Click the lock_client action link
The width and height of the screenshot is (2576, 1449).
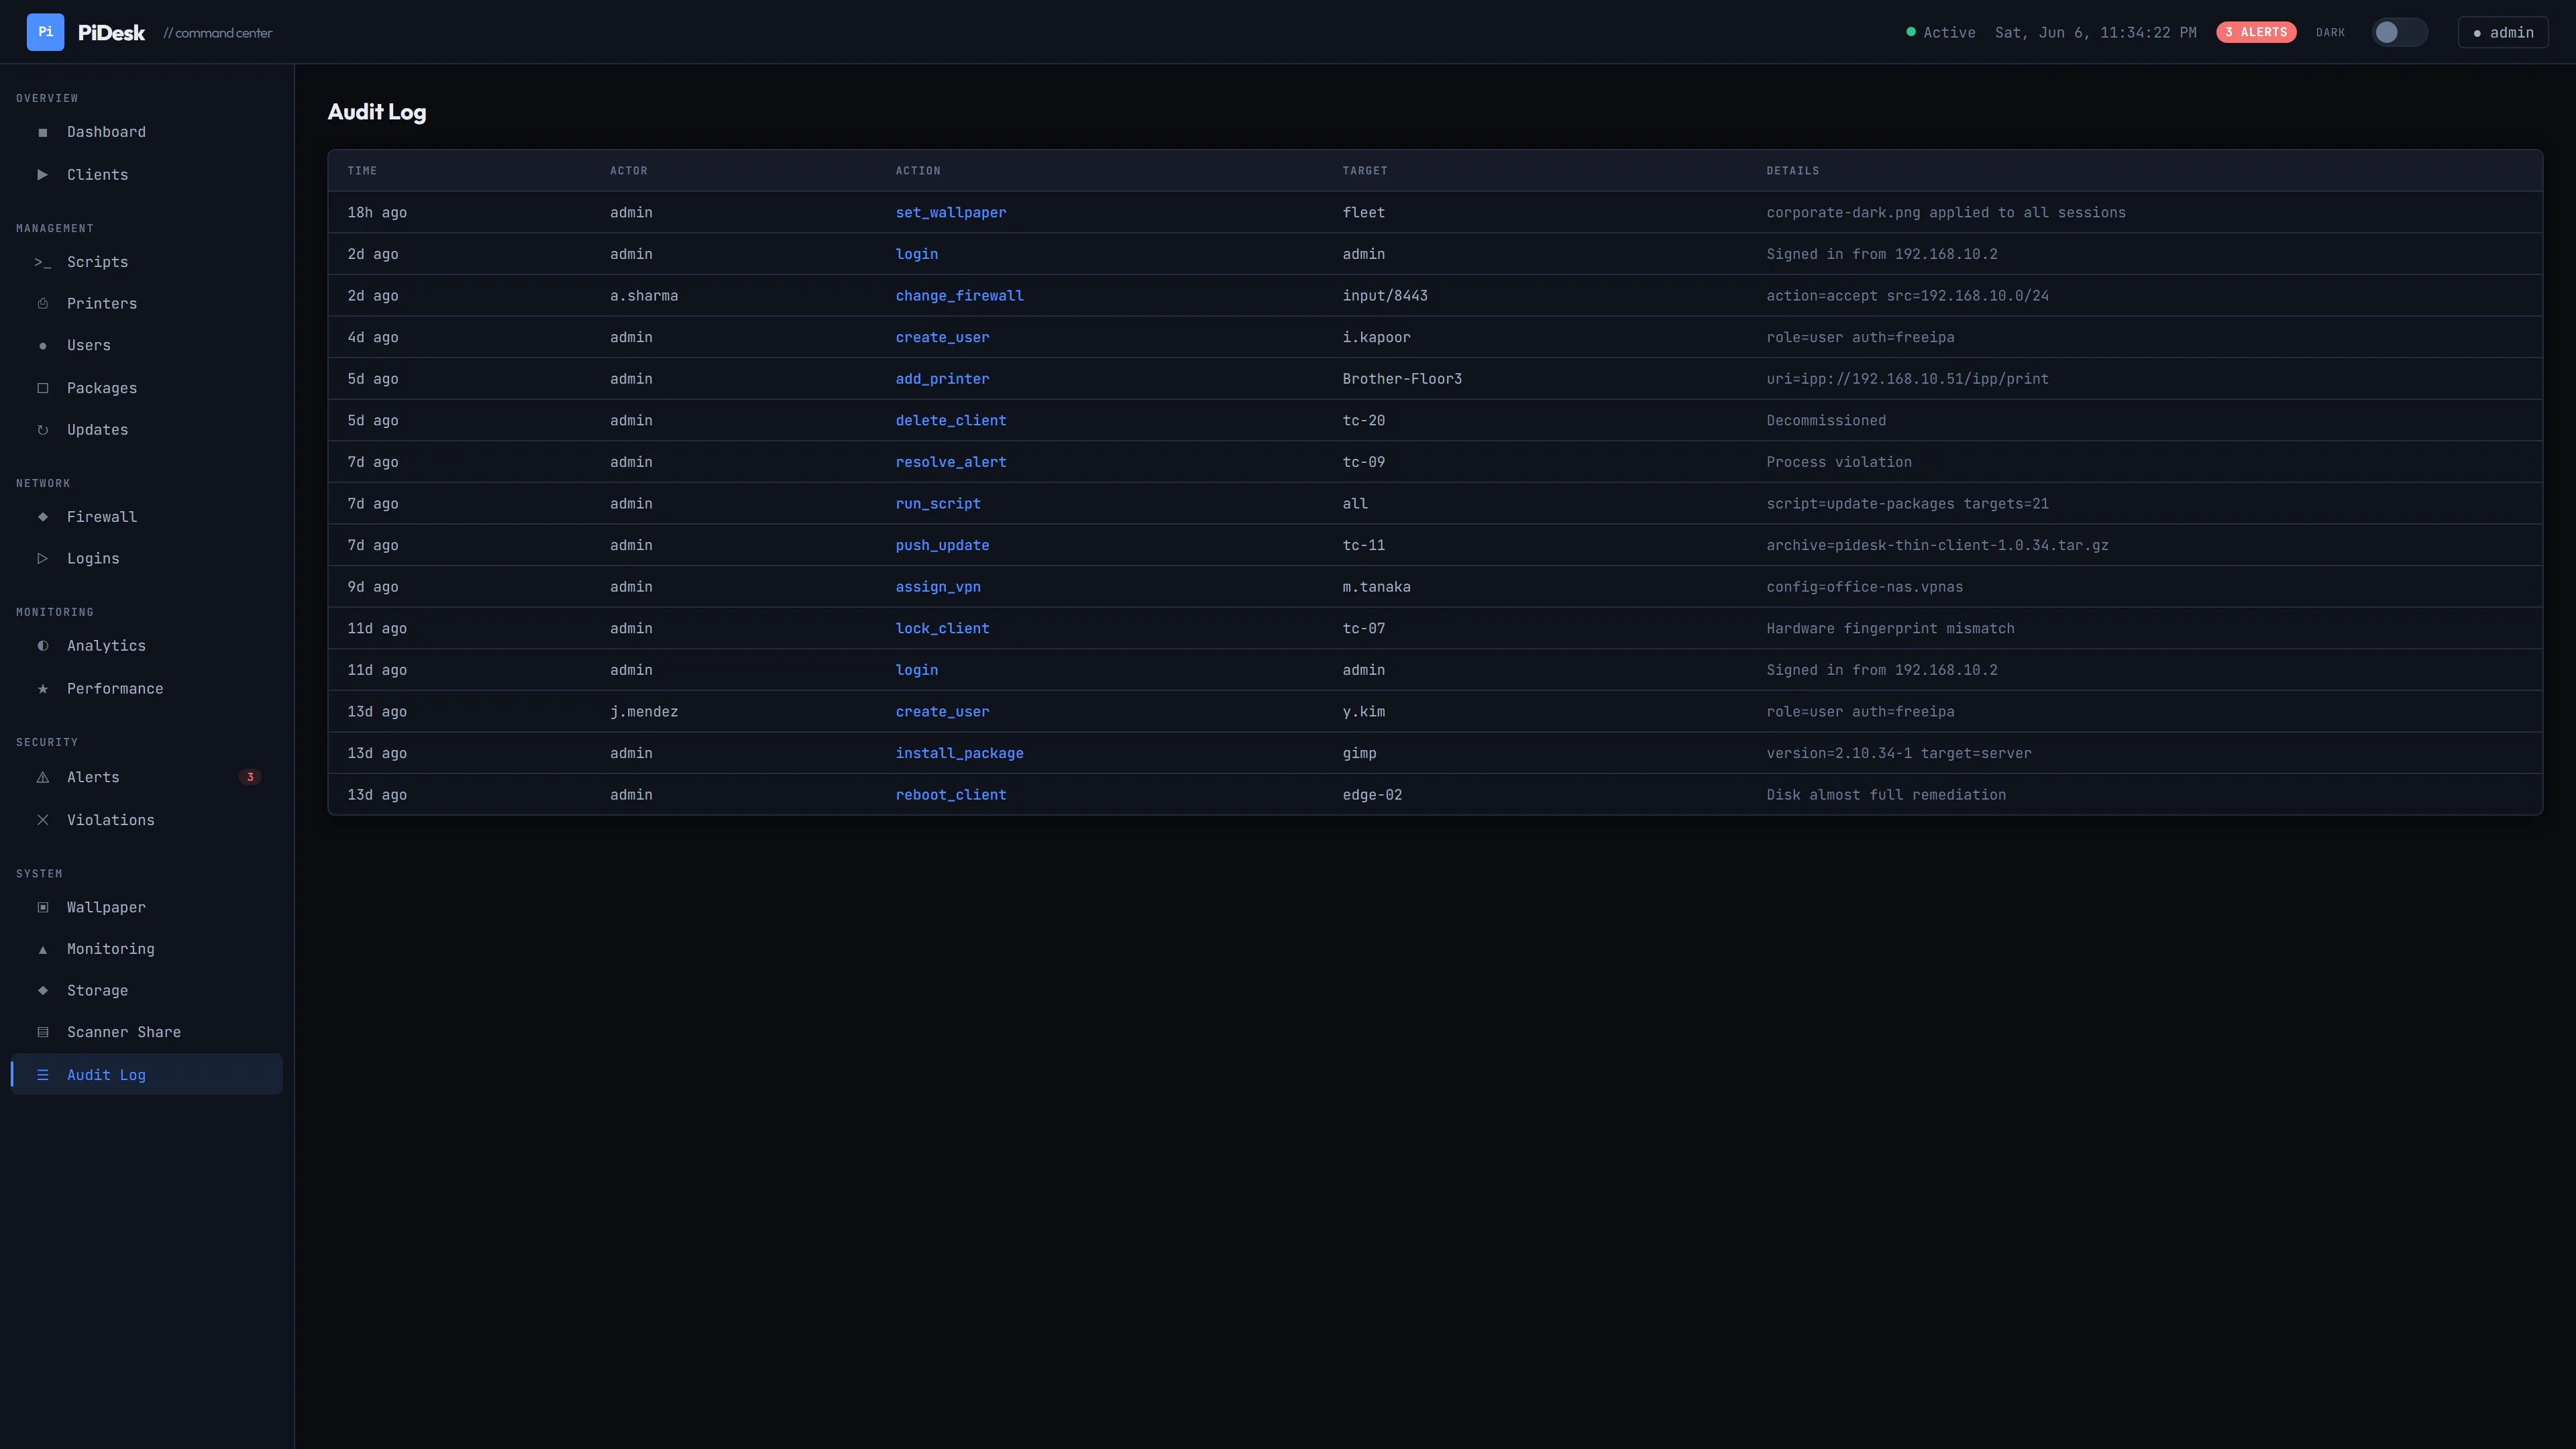[x=942, y=629]
